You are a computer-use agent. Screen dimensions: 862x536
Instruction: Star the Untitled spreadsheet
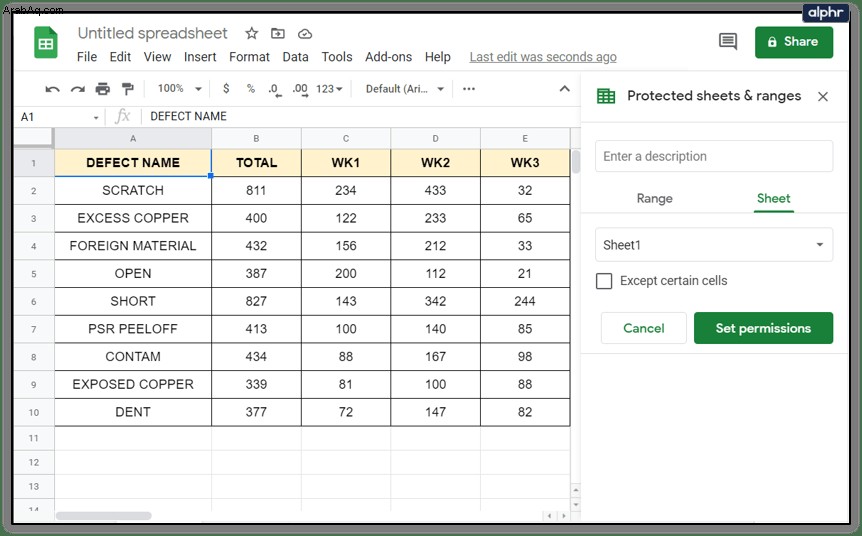point(252,34)
